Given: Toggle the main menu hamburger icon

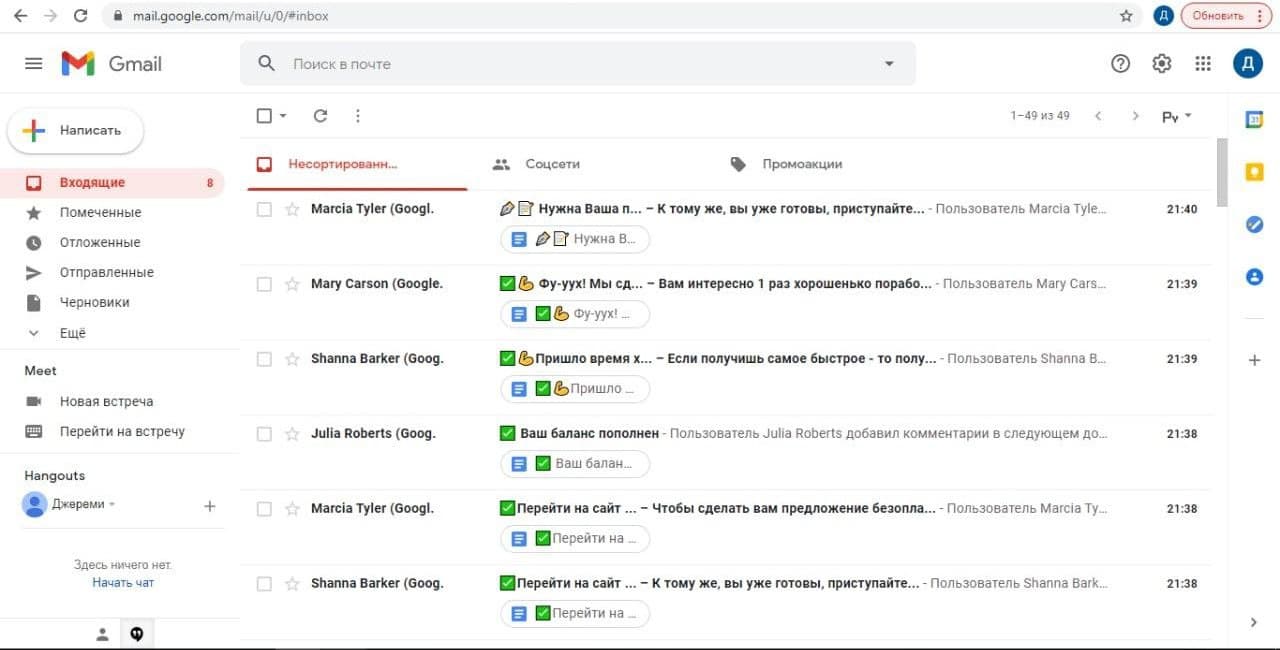Looking at the screenshot, I should [34, 64].
